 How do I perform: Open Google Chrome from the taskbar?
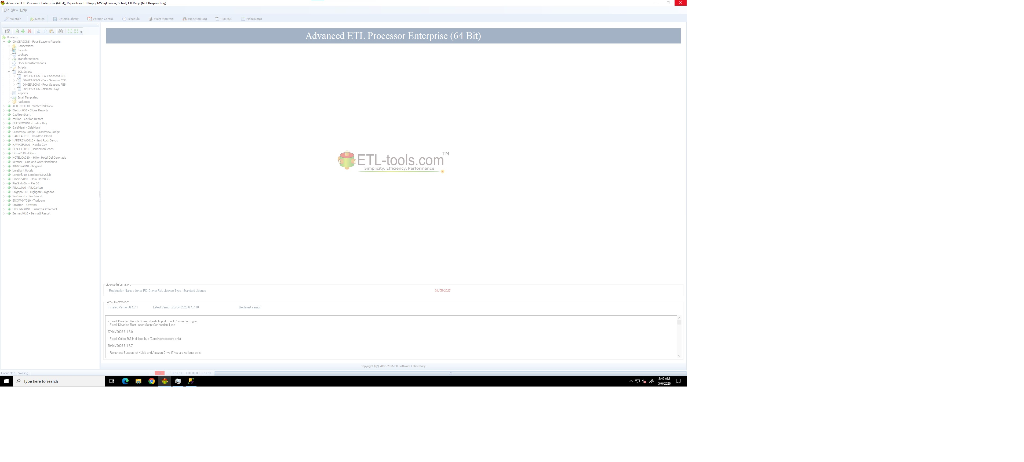pyautogui.click(x=152, y=381)
